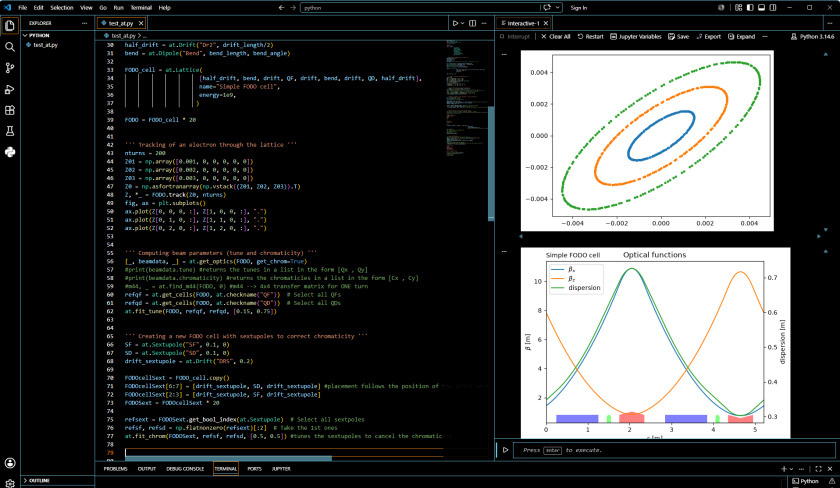This screenshot has height=488, width=840.
Task: Open the Search view in activity bar
Action: coord(10,47)
